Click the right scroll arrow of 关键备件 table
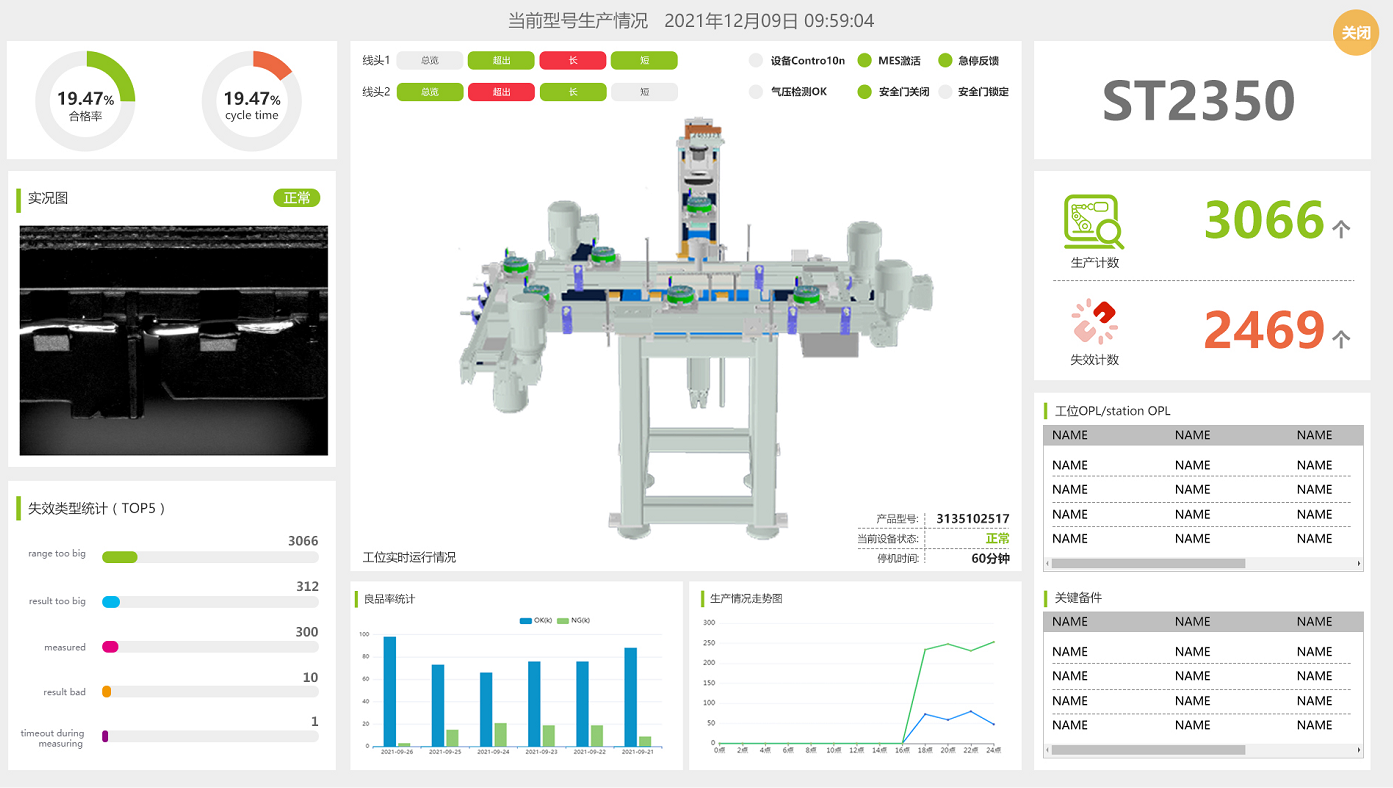1393x788 pixels. tap(1358, 750)
